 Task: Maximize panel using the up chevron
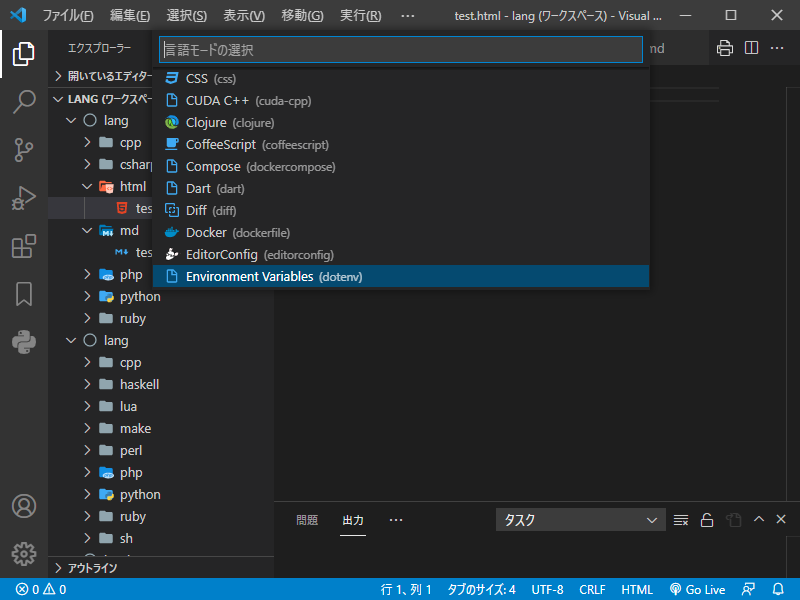tap(759, 519)
